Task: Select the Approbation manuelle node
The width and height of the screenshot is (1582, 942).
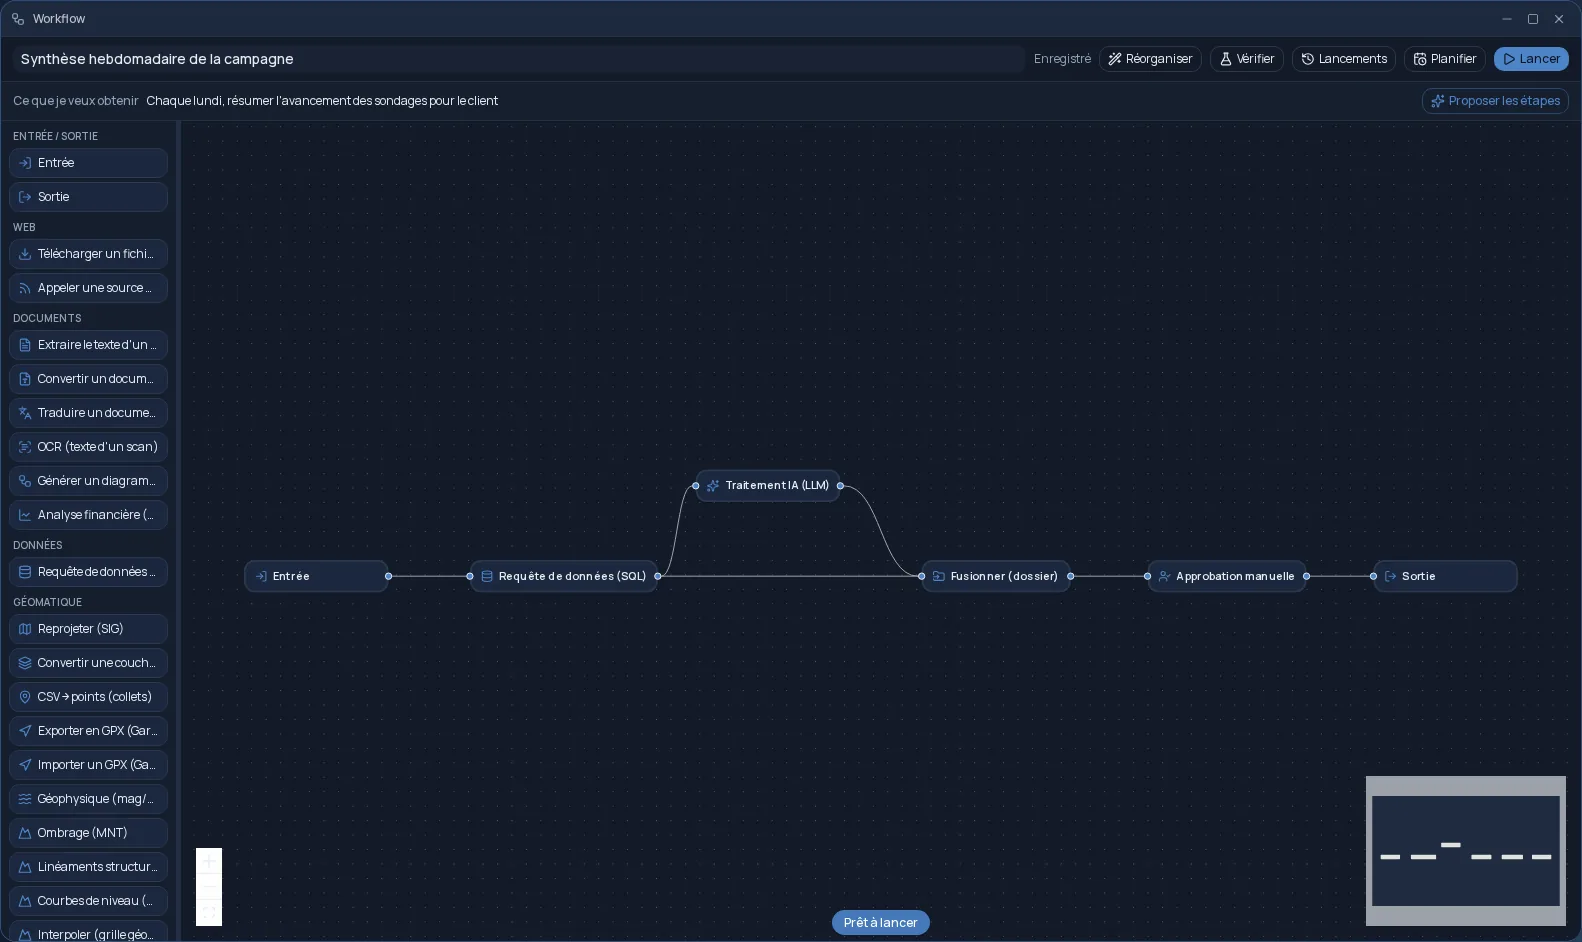Action: (1227, 576)
